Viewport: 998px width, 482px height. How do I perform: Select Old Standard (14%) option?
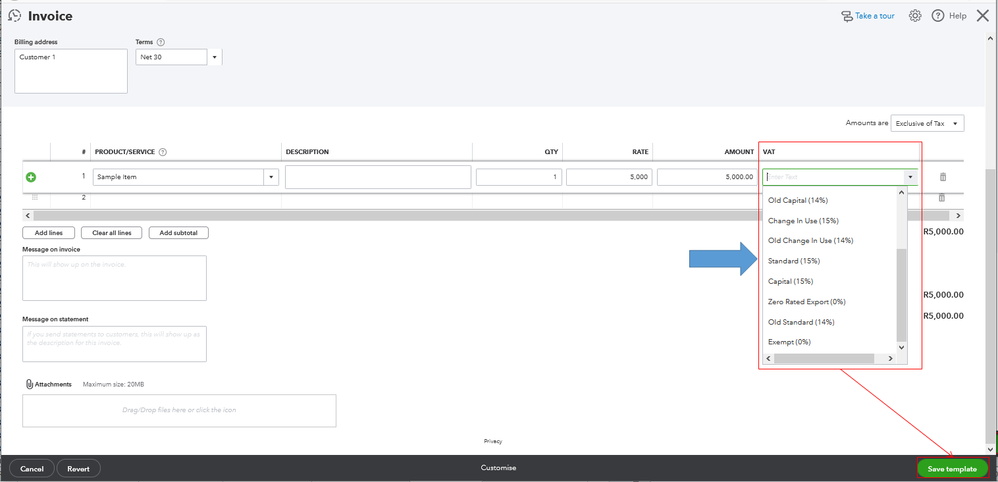[801, 322]
